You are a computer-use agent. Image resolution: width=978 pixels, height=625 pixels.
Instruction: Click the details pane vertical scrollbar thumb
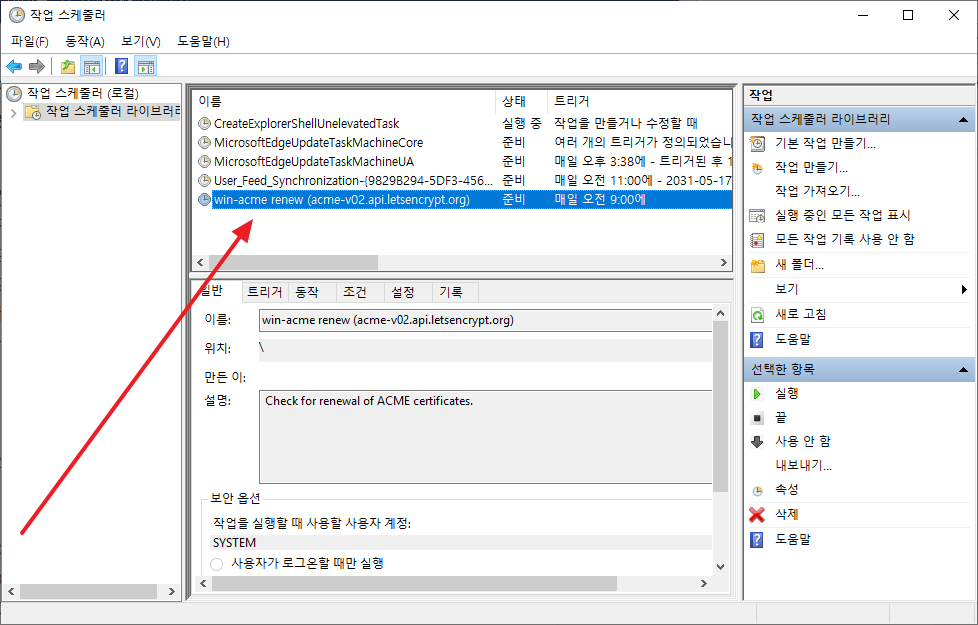[x=720, y=407]
